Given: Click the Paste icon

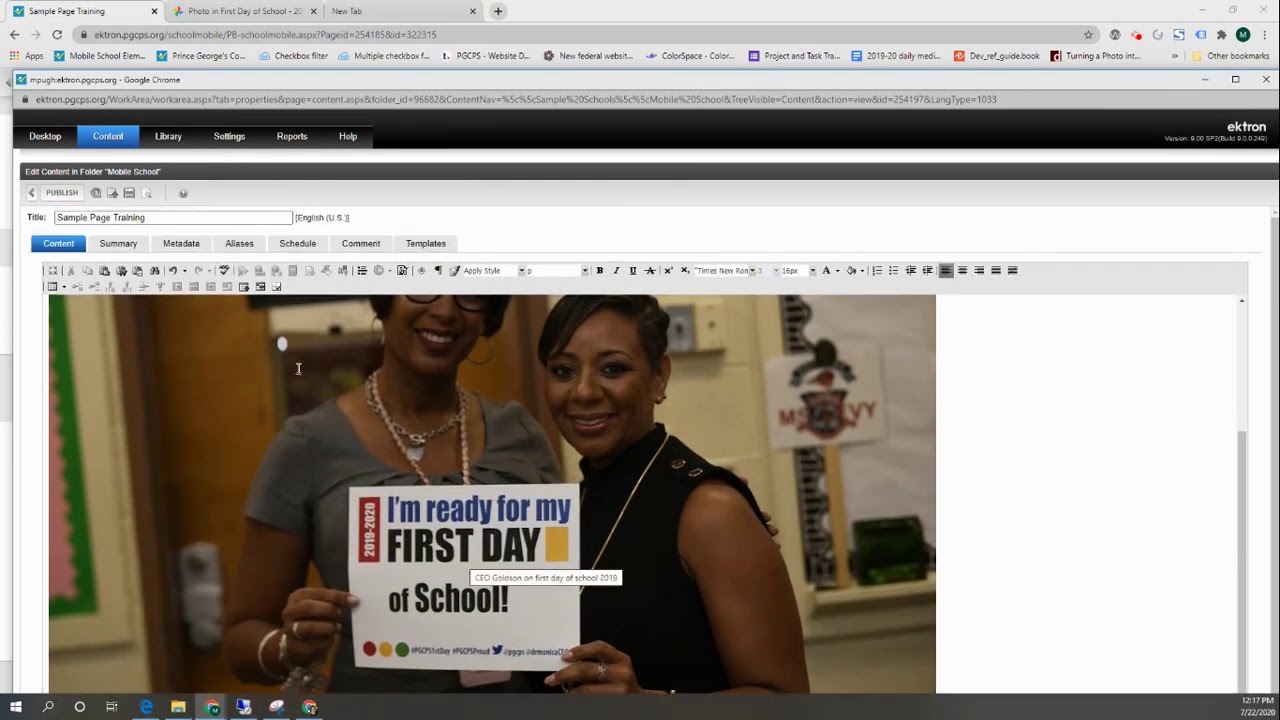Looking at the screenshot, I should [x=104, y=270].
